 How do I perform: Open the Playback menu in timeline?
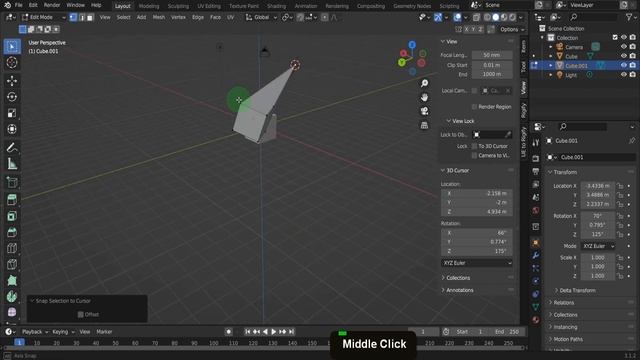pos(35,332)
